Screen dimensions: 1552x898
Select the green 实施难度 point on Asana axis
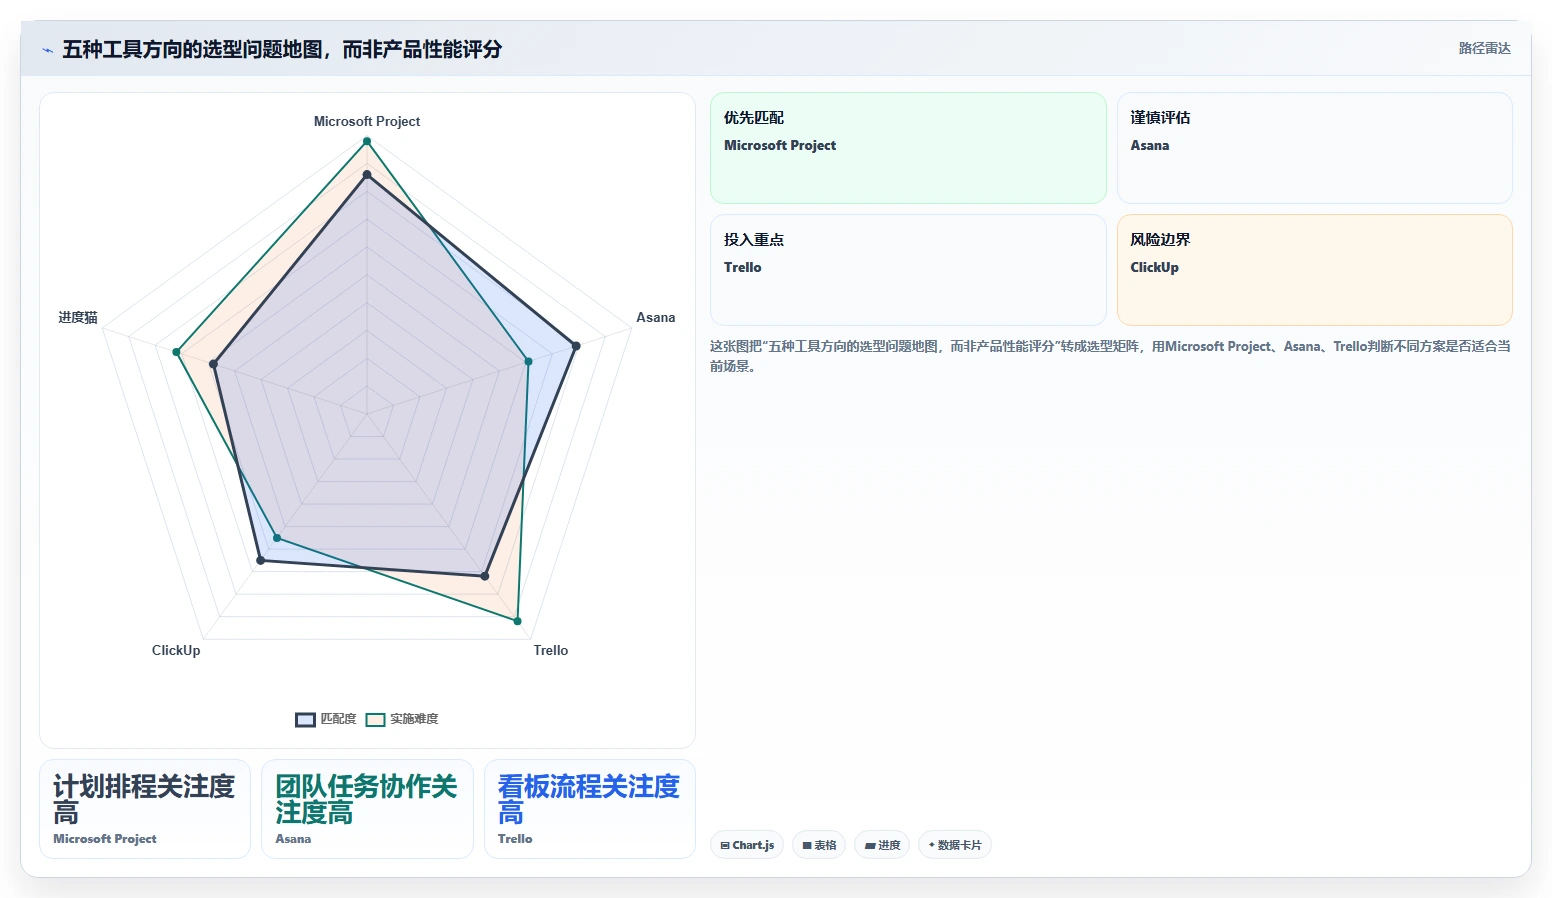click(x=529, y=361)
